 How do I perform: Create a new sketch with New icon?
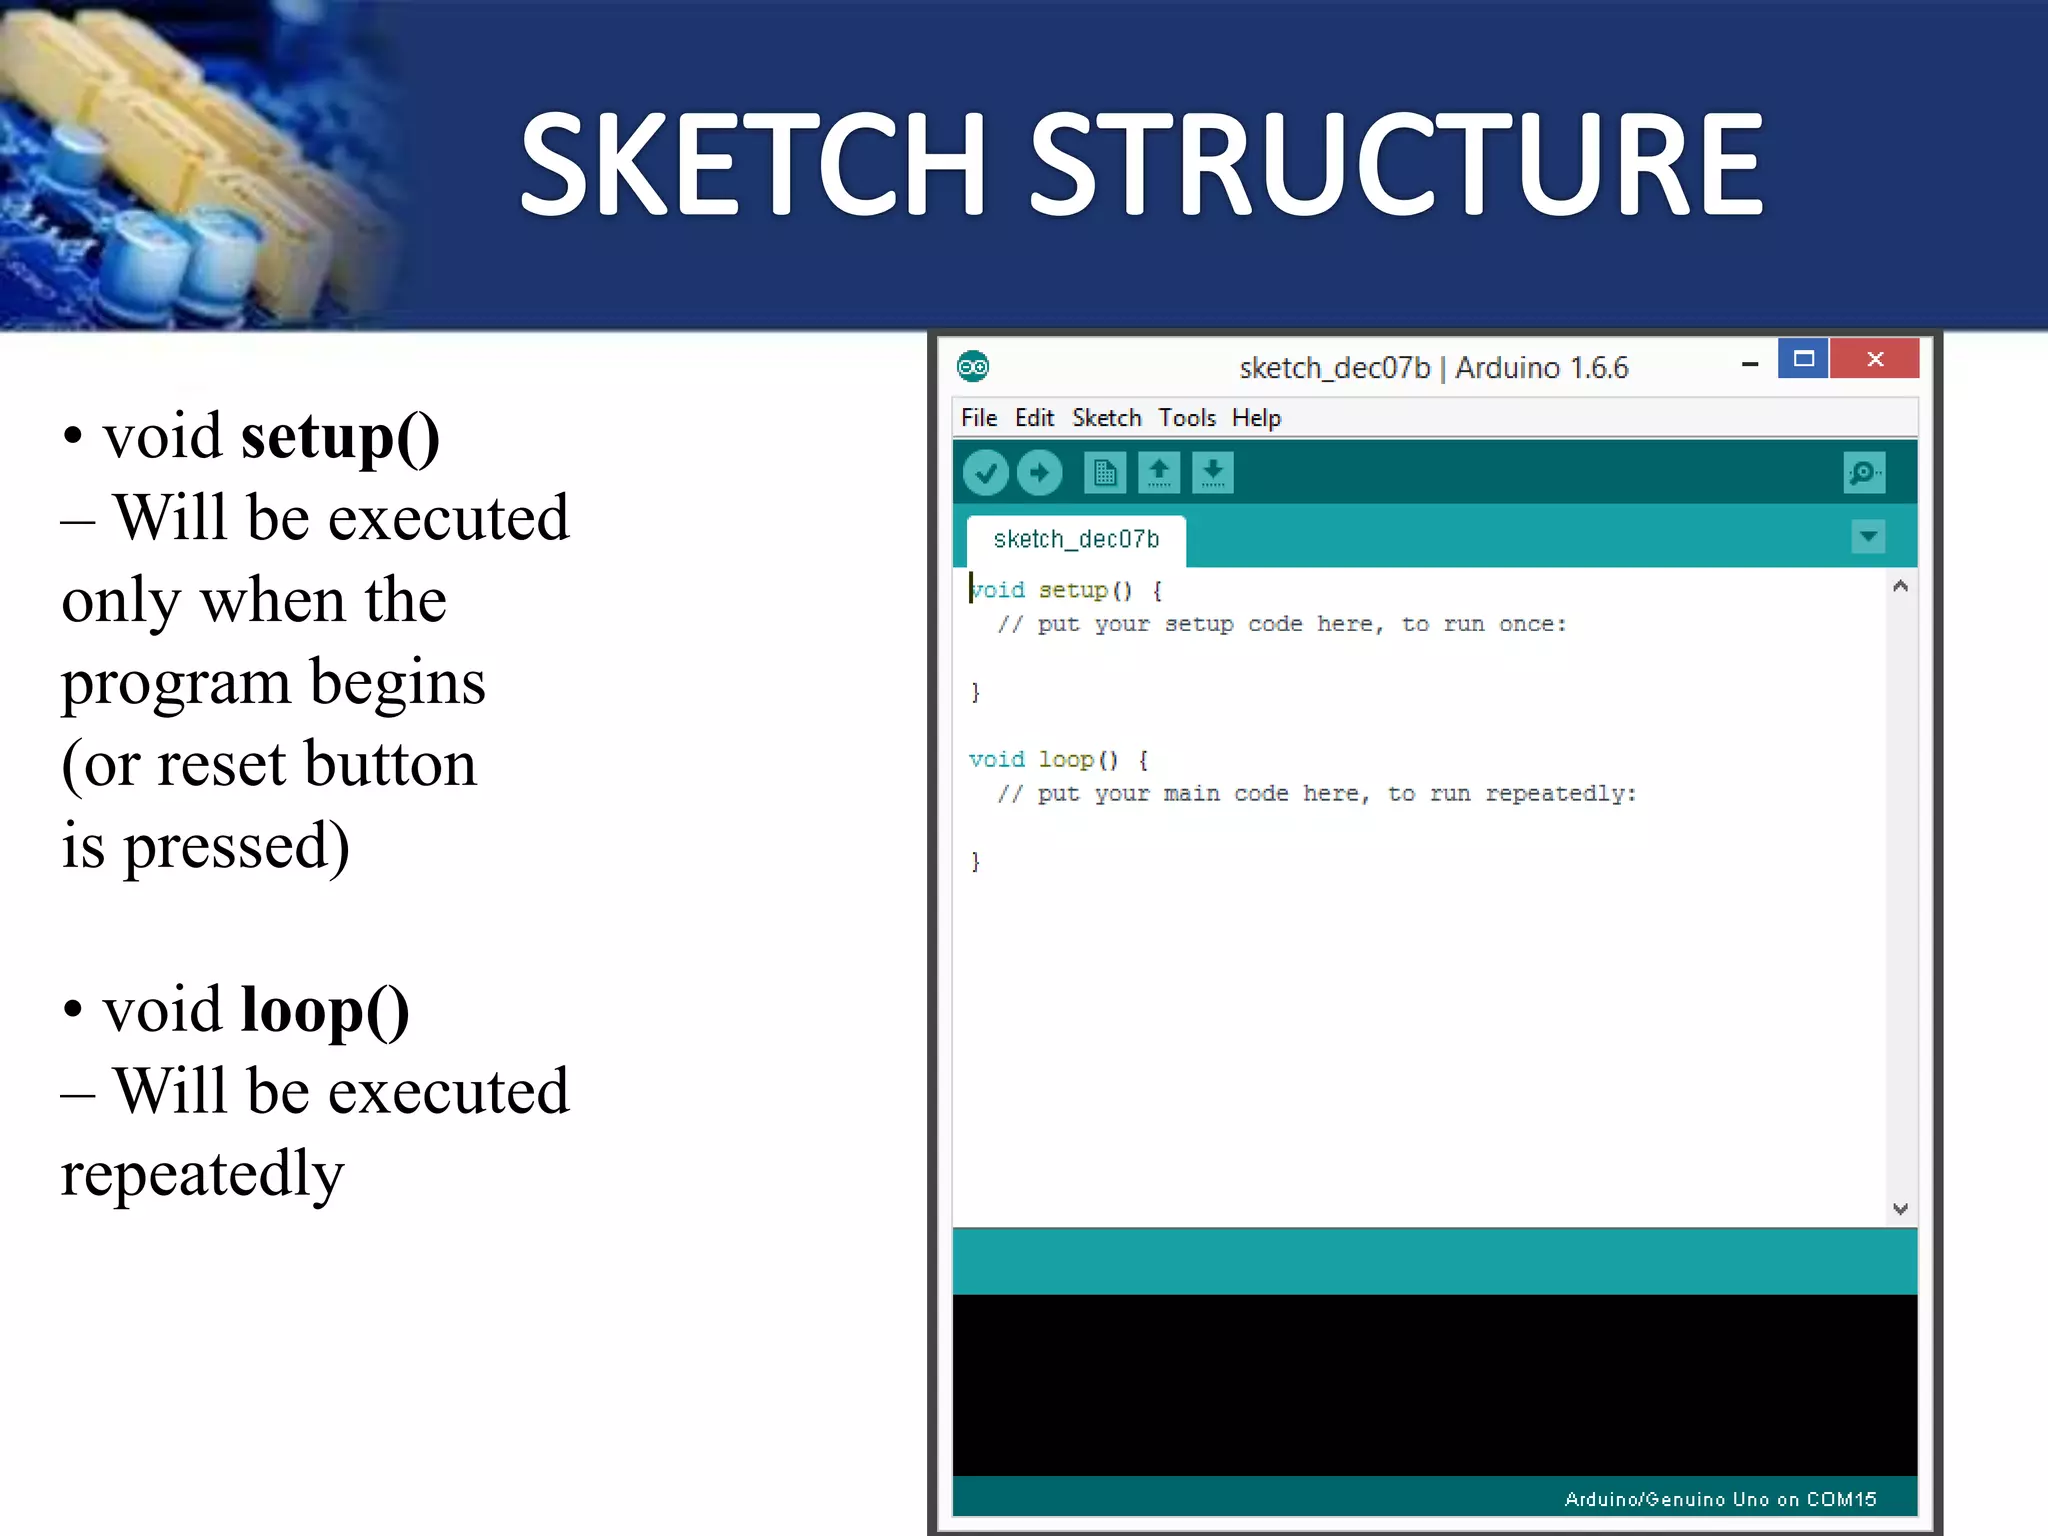1104,473
